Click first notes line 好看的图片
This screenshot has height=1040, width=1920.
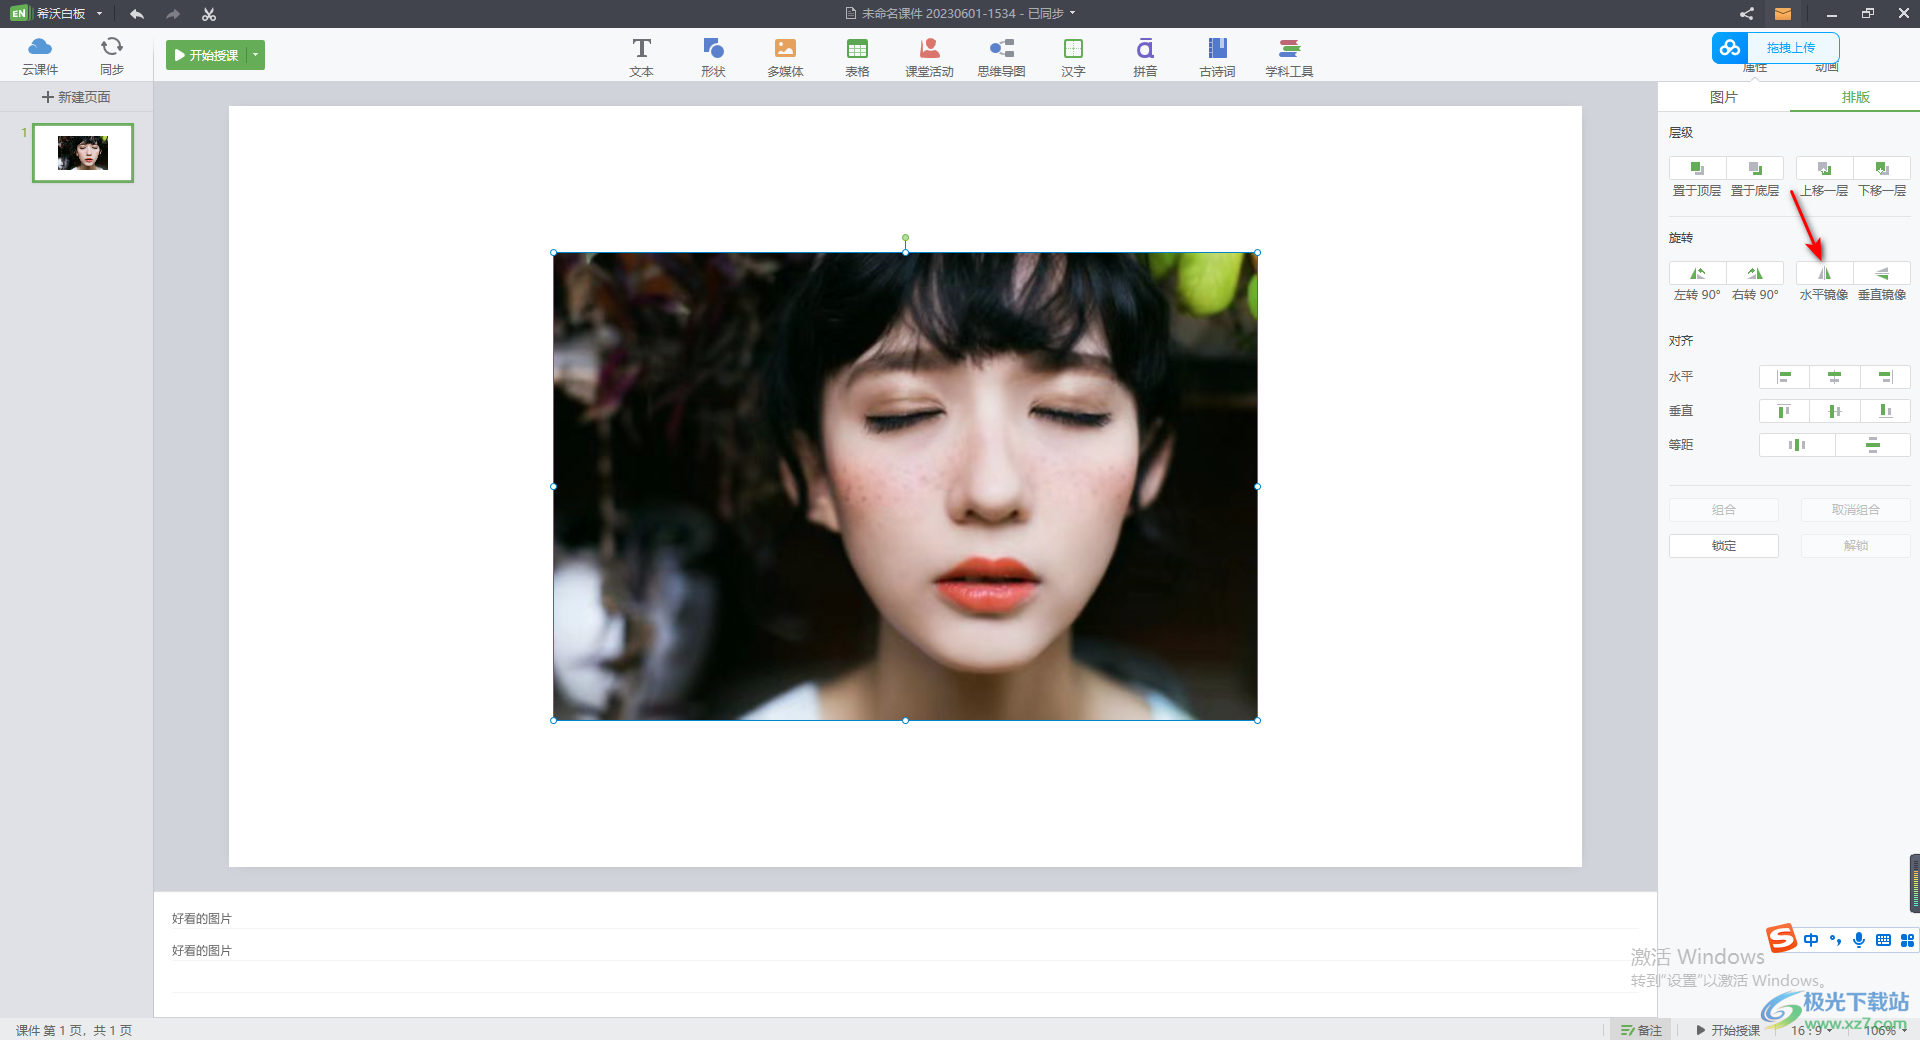pos(202,919)
